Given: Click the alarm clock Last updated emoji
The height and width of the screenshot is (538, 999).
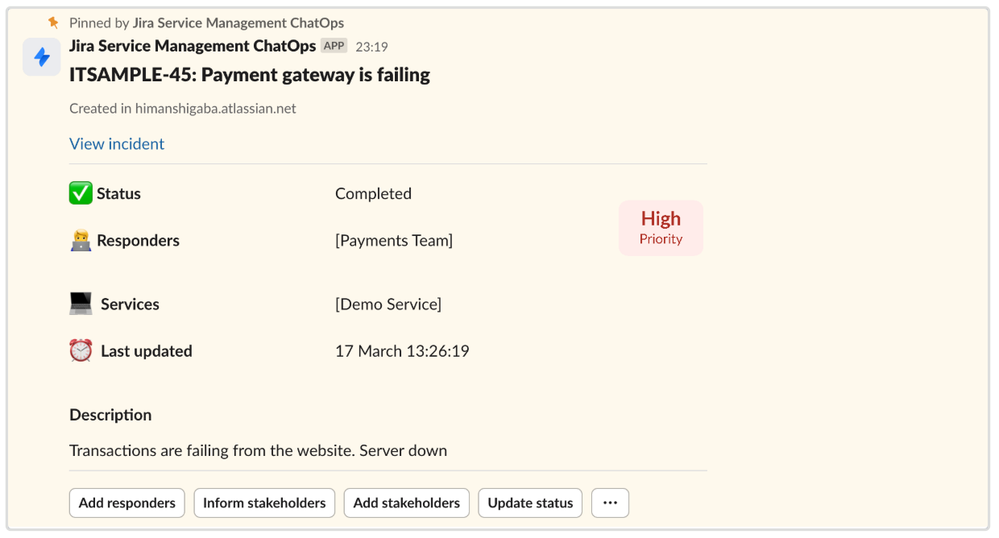Looking at the screenshot, I should click(81, 351).
